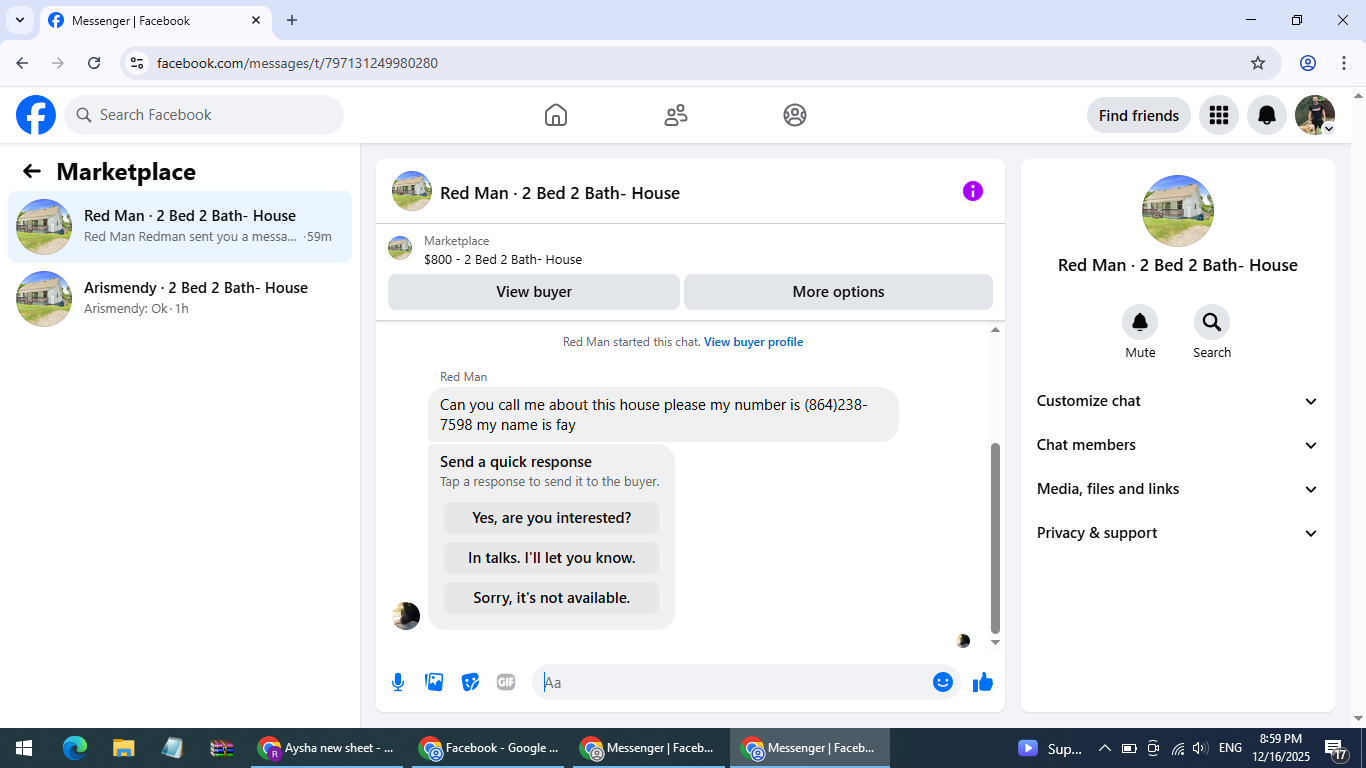Navigate back in browser

(x=22, y=63)
